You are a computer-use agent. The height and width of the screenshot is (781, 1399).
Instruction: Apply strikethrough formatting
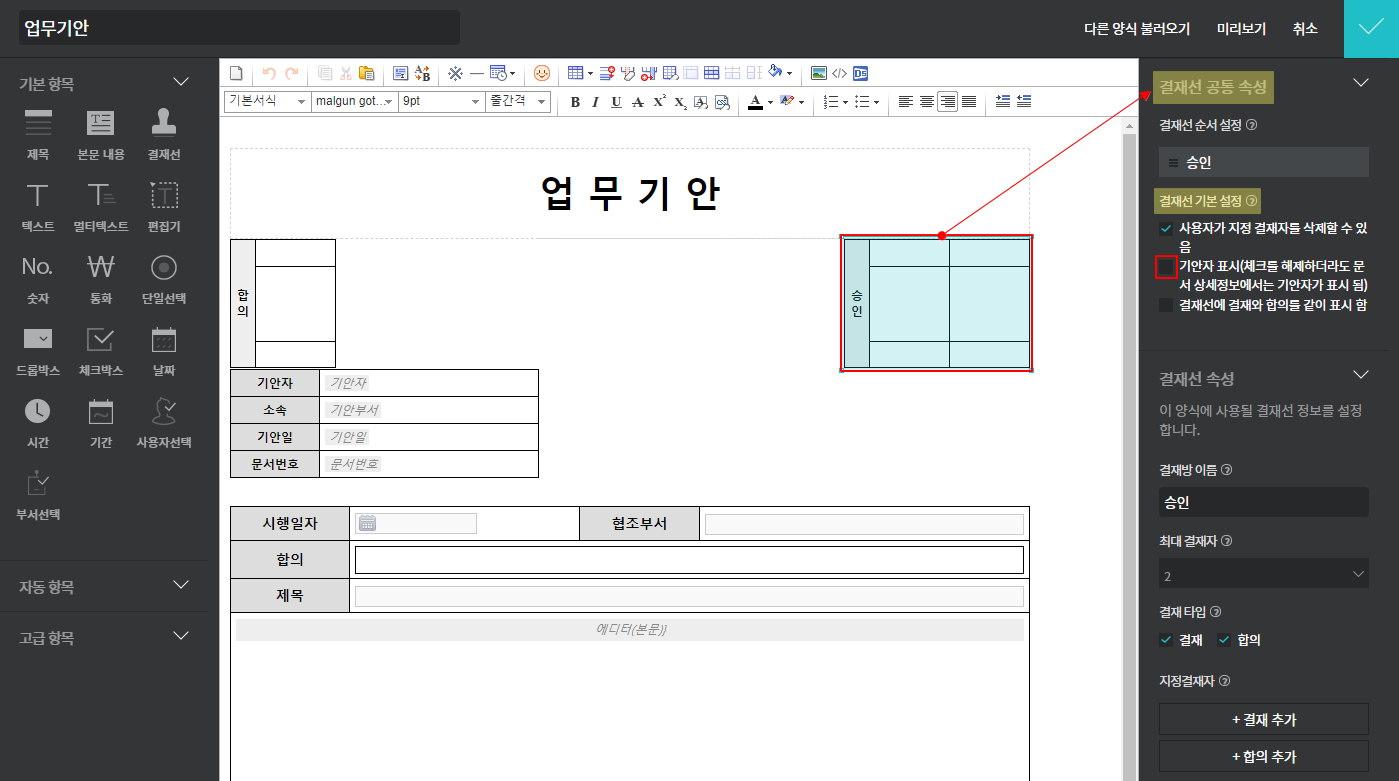tap(638, 102)
